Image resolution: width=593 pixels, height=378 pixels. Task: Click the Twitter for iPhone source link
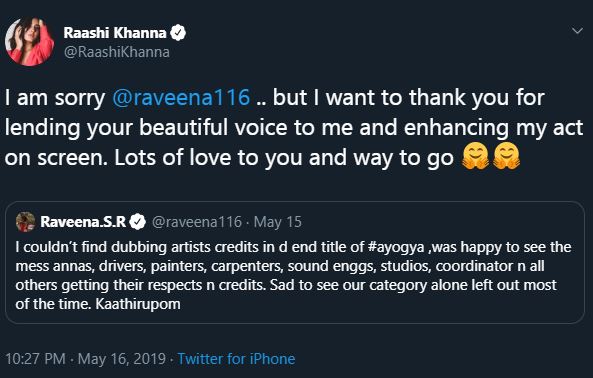(236, 359)
